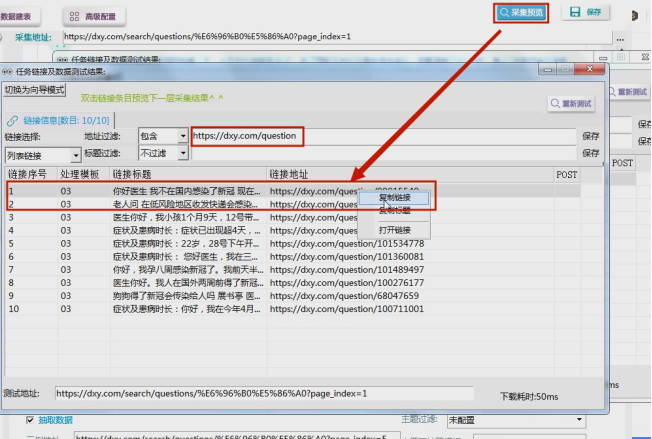This screenshot has height=439, width=652.
Task: Open the 主题过滤 未配置 dropdown
Action: 516,420
